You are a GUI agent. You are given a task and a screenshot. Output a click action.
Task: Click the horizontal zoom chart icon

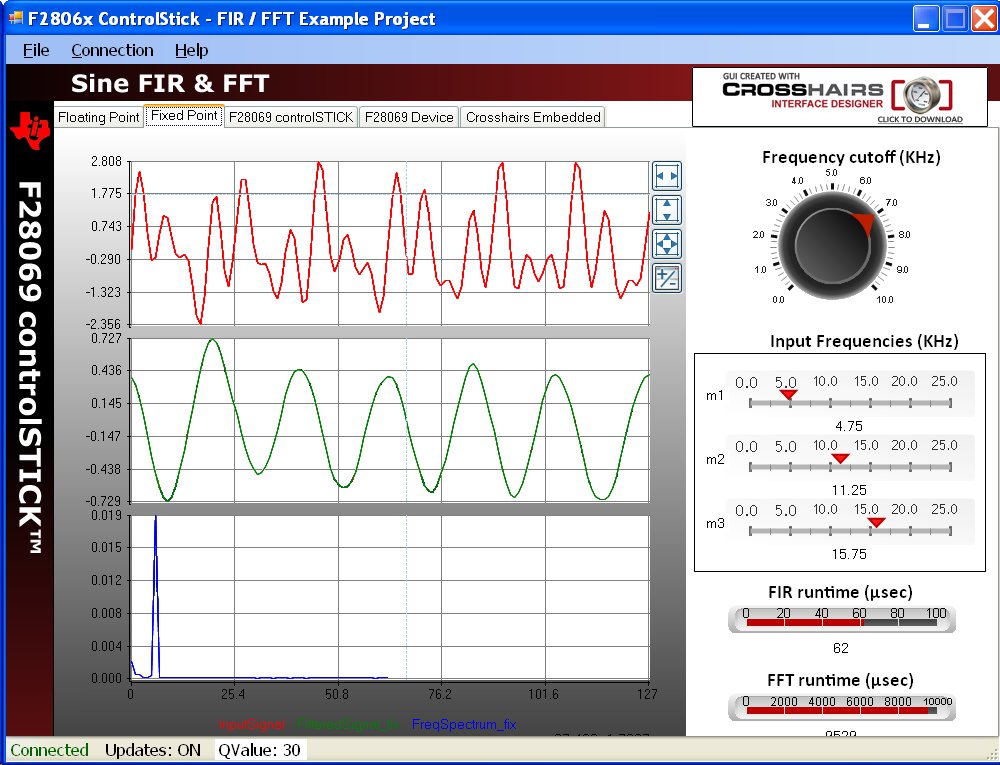[x=667, y=176]
